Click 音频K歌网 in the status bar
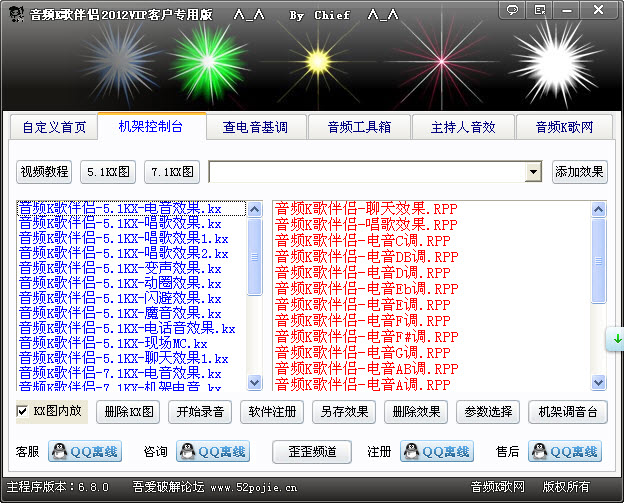This screenshot has width=624, height=503. pyautogui.click(x=497, y=487)
